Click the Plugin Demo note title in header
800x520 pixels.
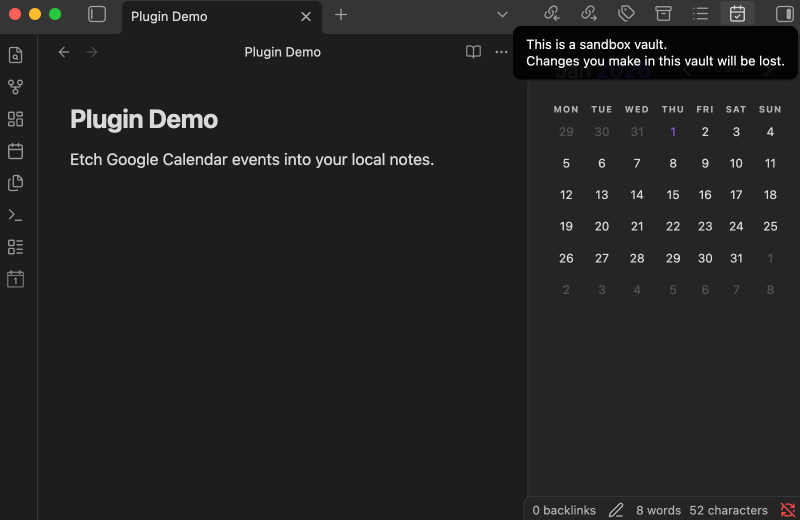283,52
